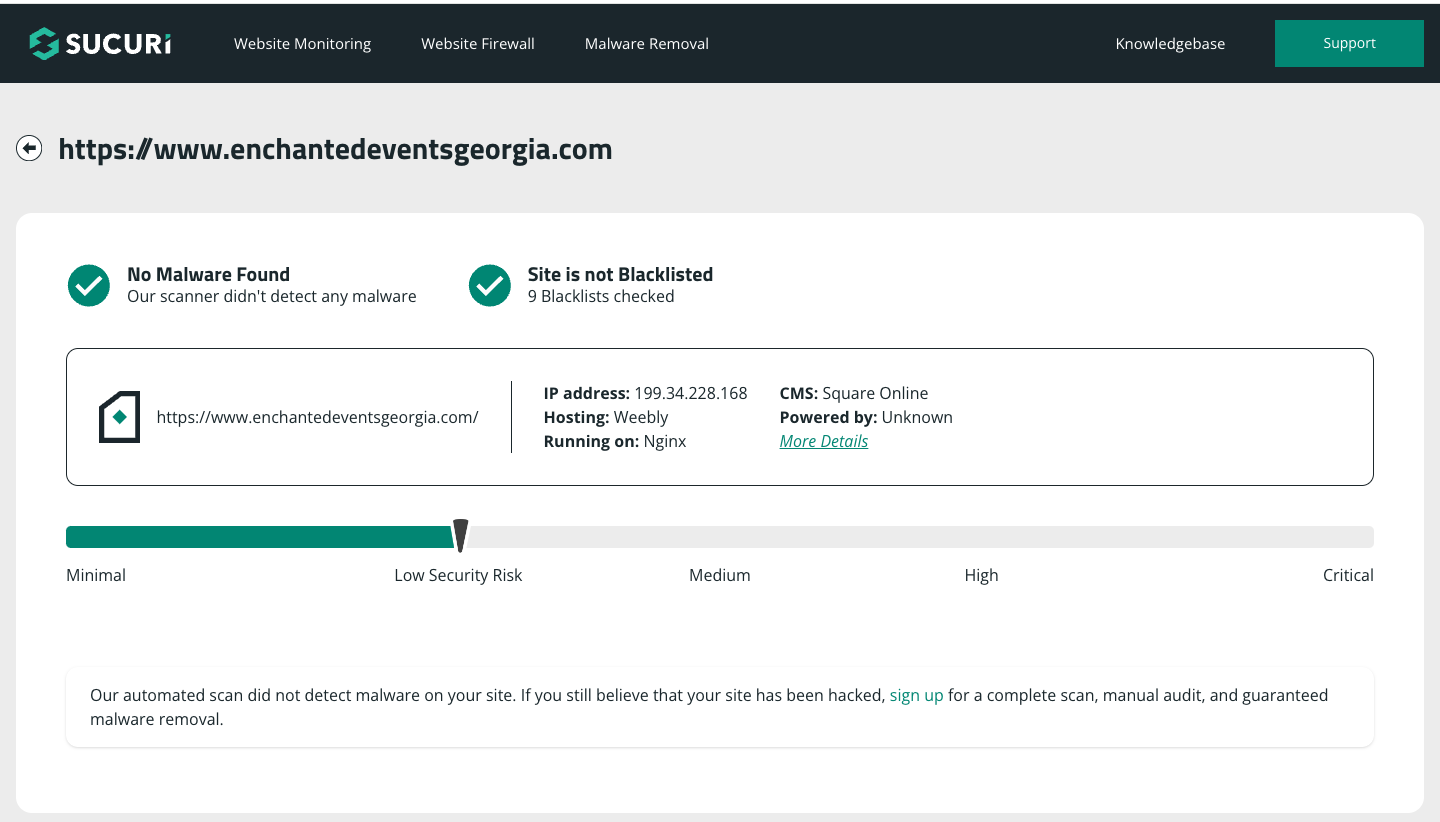Click the IP address 199.34.228.168
This screenshot has height=822, width=1440.
690,393
